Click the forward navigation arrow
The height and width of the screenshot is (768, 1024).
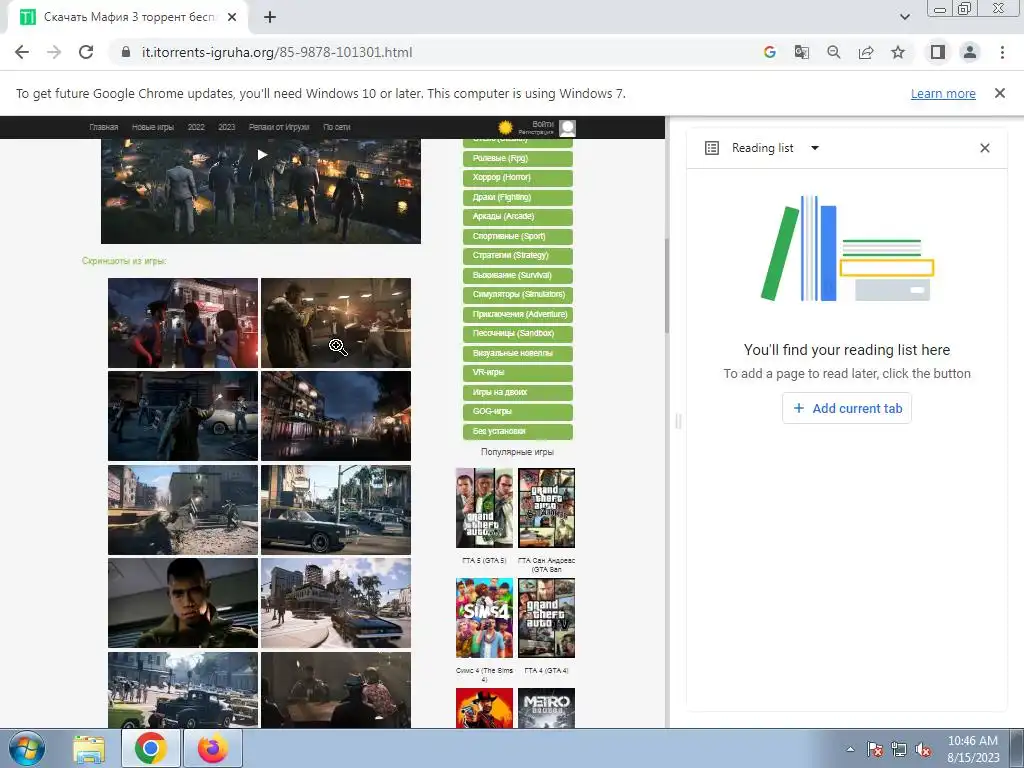pos(54,52)
